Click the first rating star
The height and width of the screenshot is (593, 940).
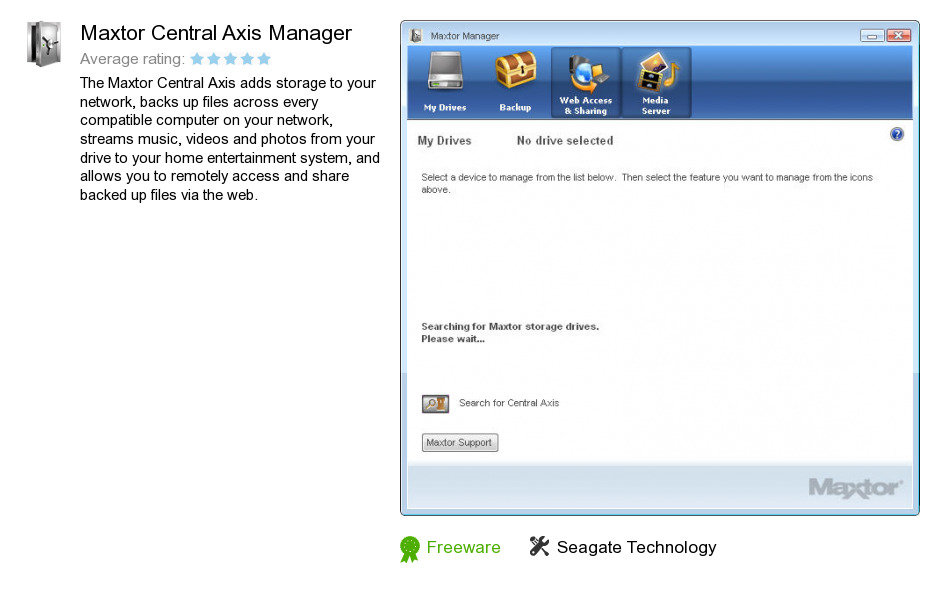pos(197,59)
